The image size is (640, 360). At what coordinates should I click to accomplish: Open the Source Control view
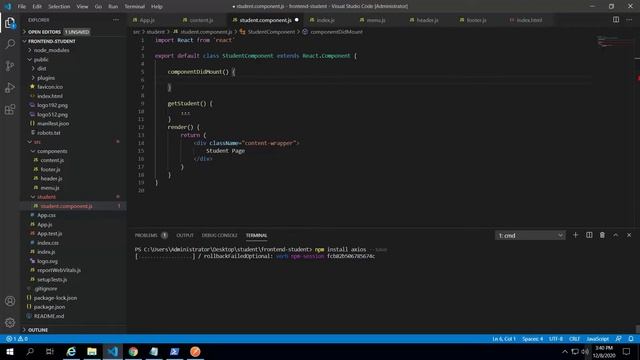pos(10,66)
